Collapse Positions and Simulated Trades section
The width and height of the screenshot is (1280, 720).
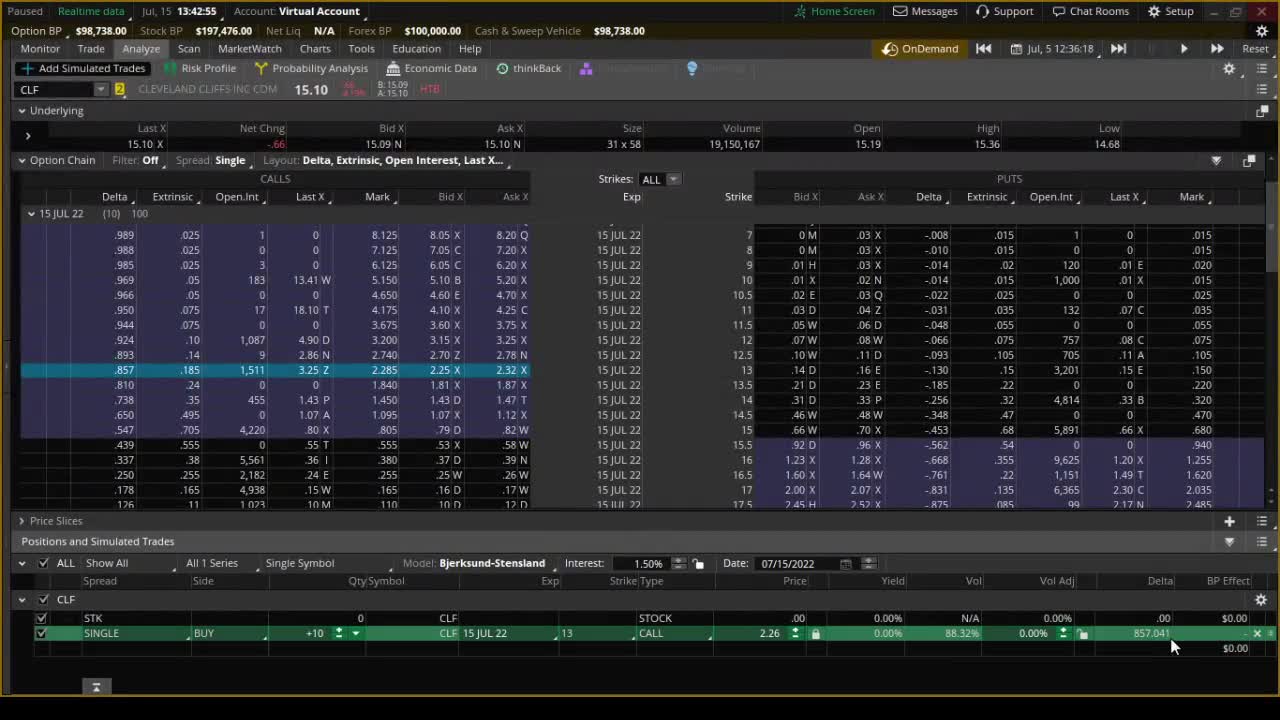coord(1229,542)
